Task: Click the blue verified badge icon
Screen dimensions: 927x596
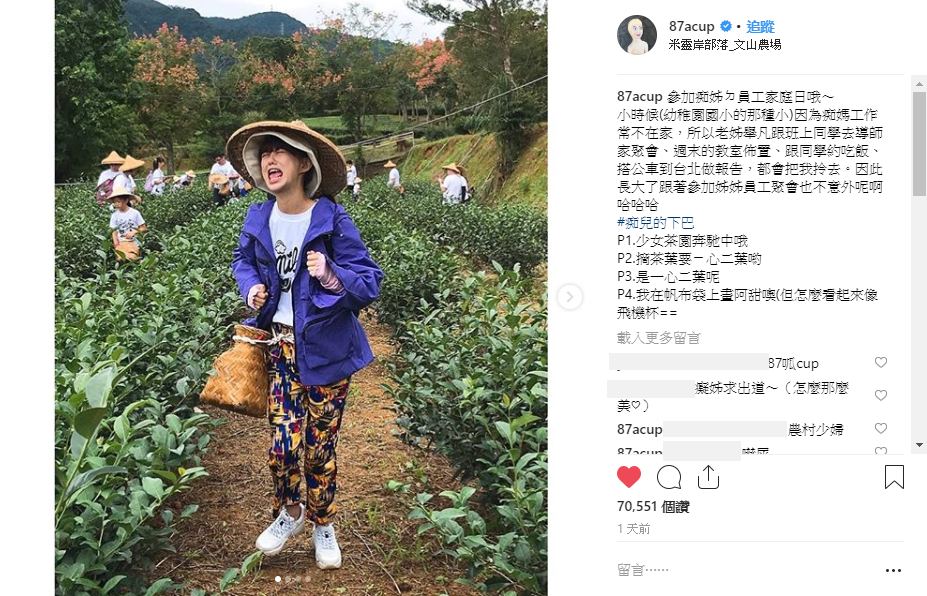Action: click(x=726, y=26)
